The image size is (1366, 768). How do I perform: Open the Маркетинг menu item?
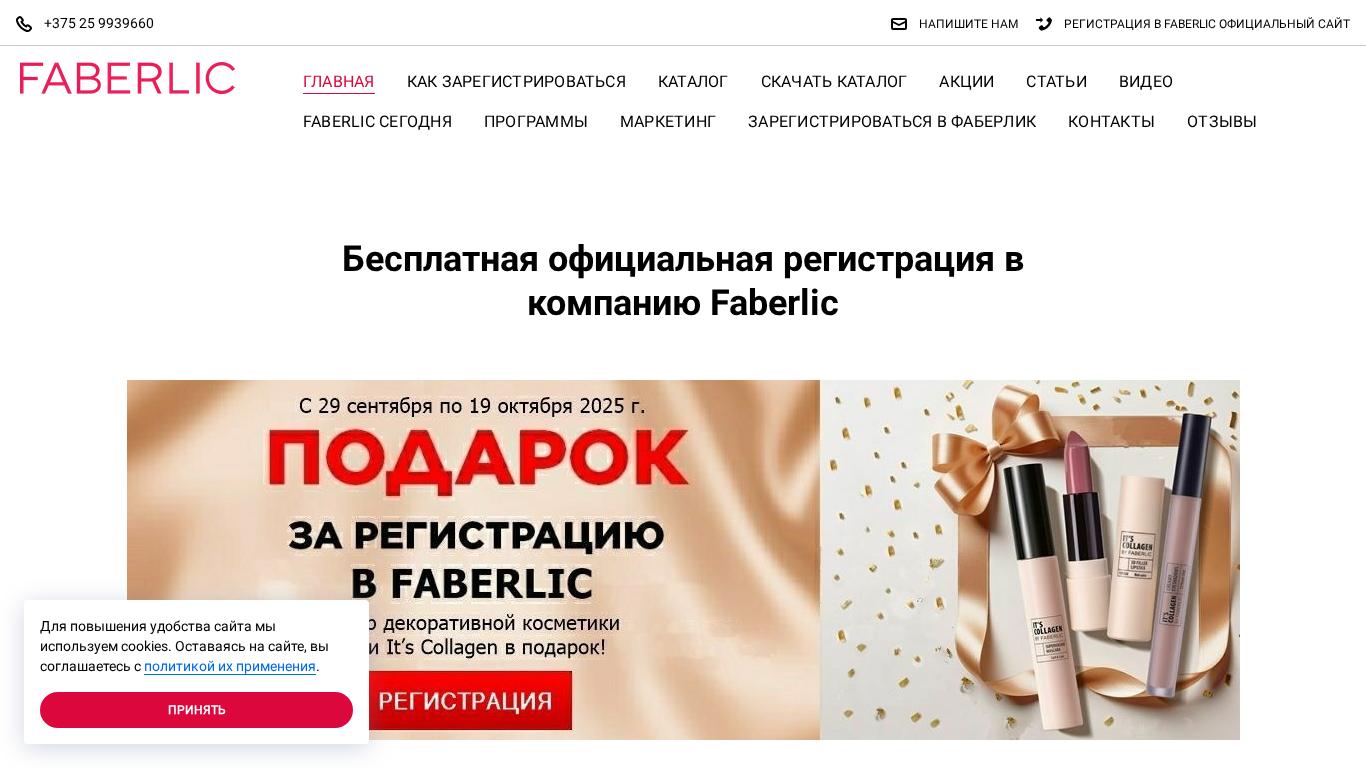click(668, 122)
